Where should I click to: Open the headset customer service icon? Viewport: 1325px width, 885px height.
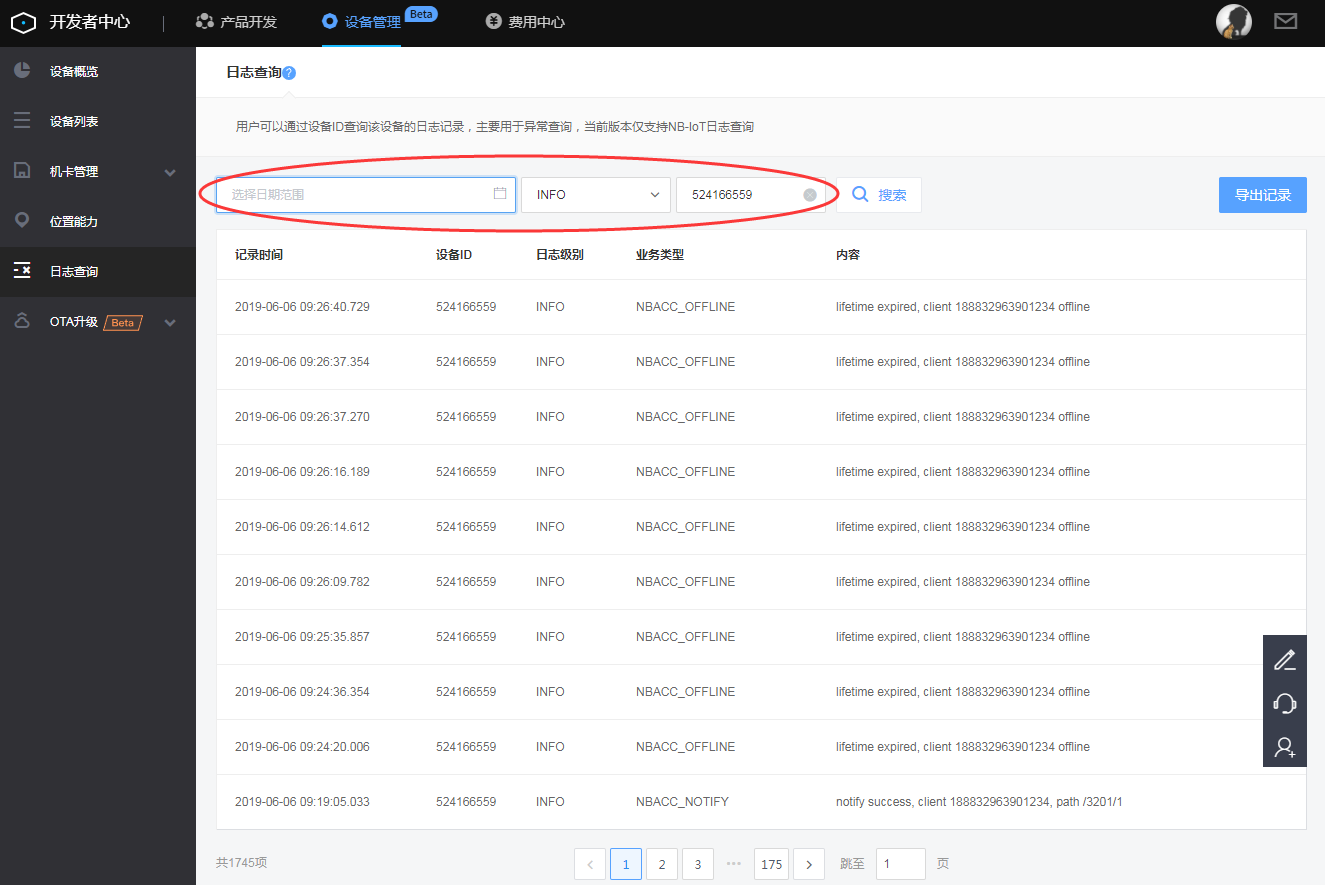(1284, 703)
